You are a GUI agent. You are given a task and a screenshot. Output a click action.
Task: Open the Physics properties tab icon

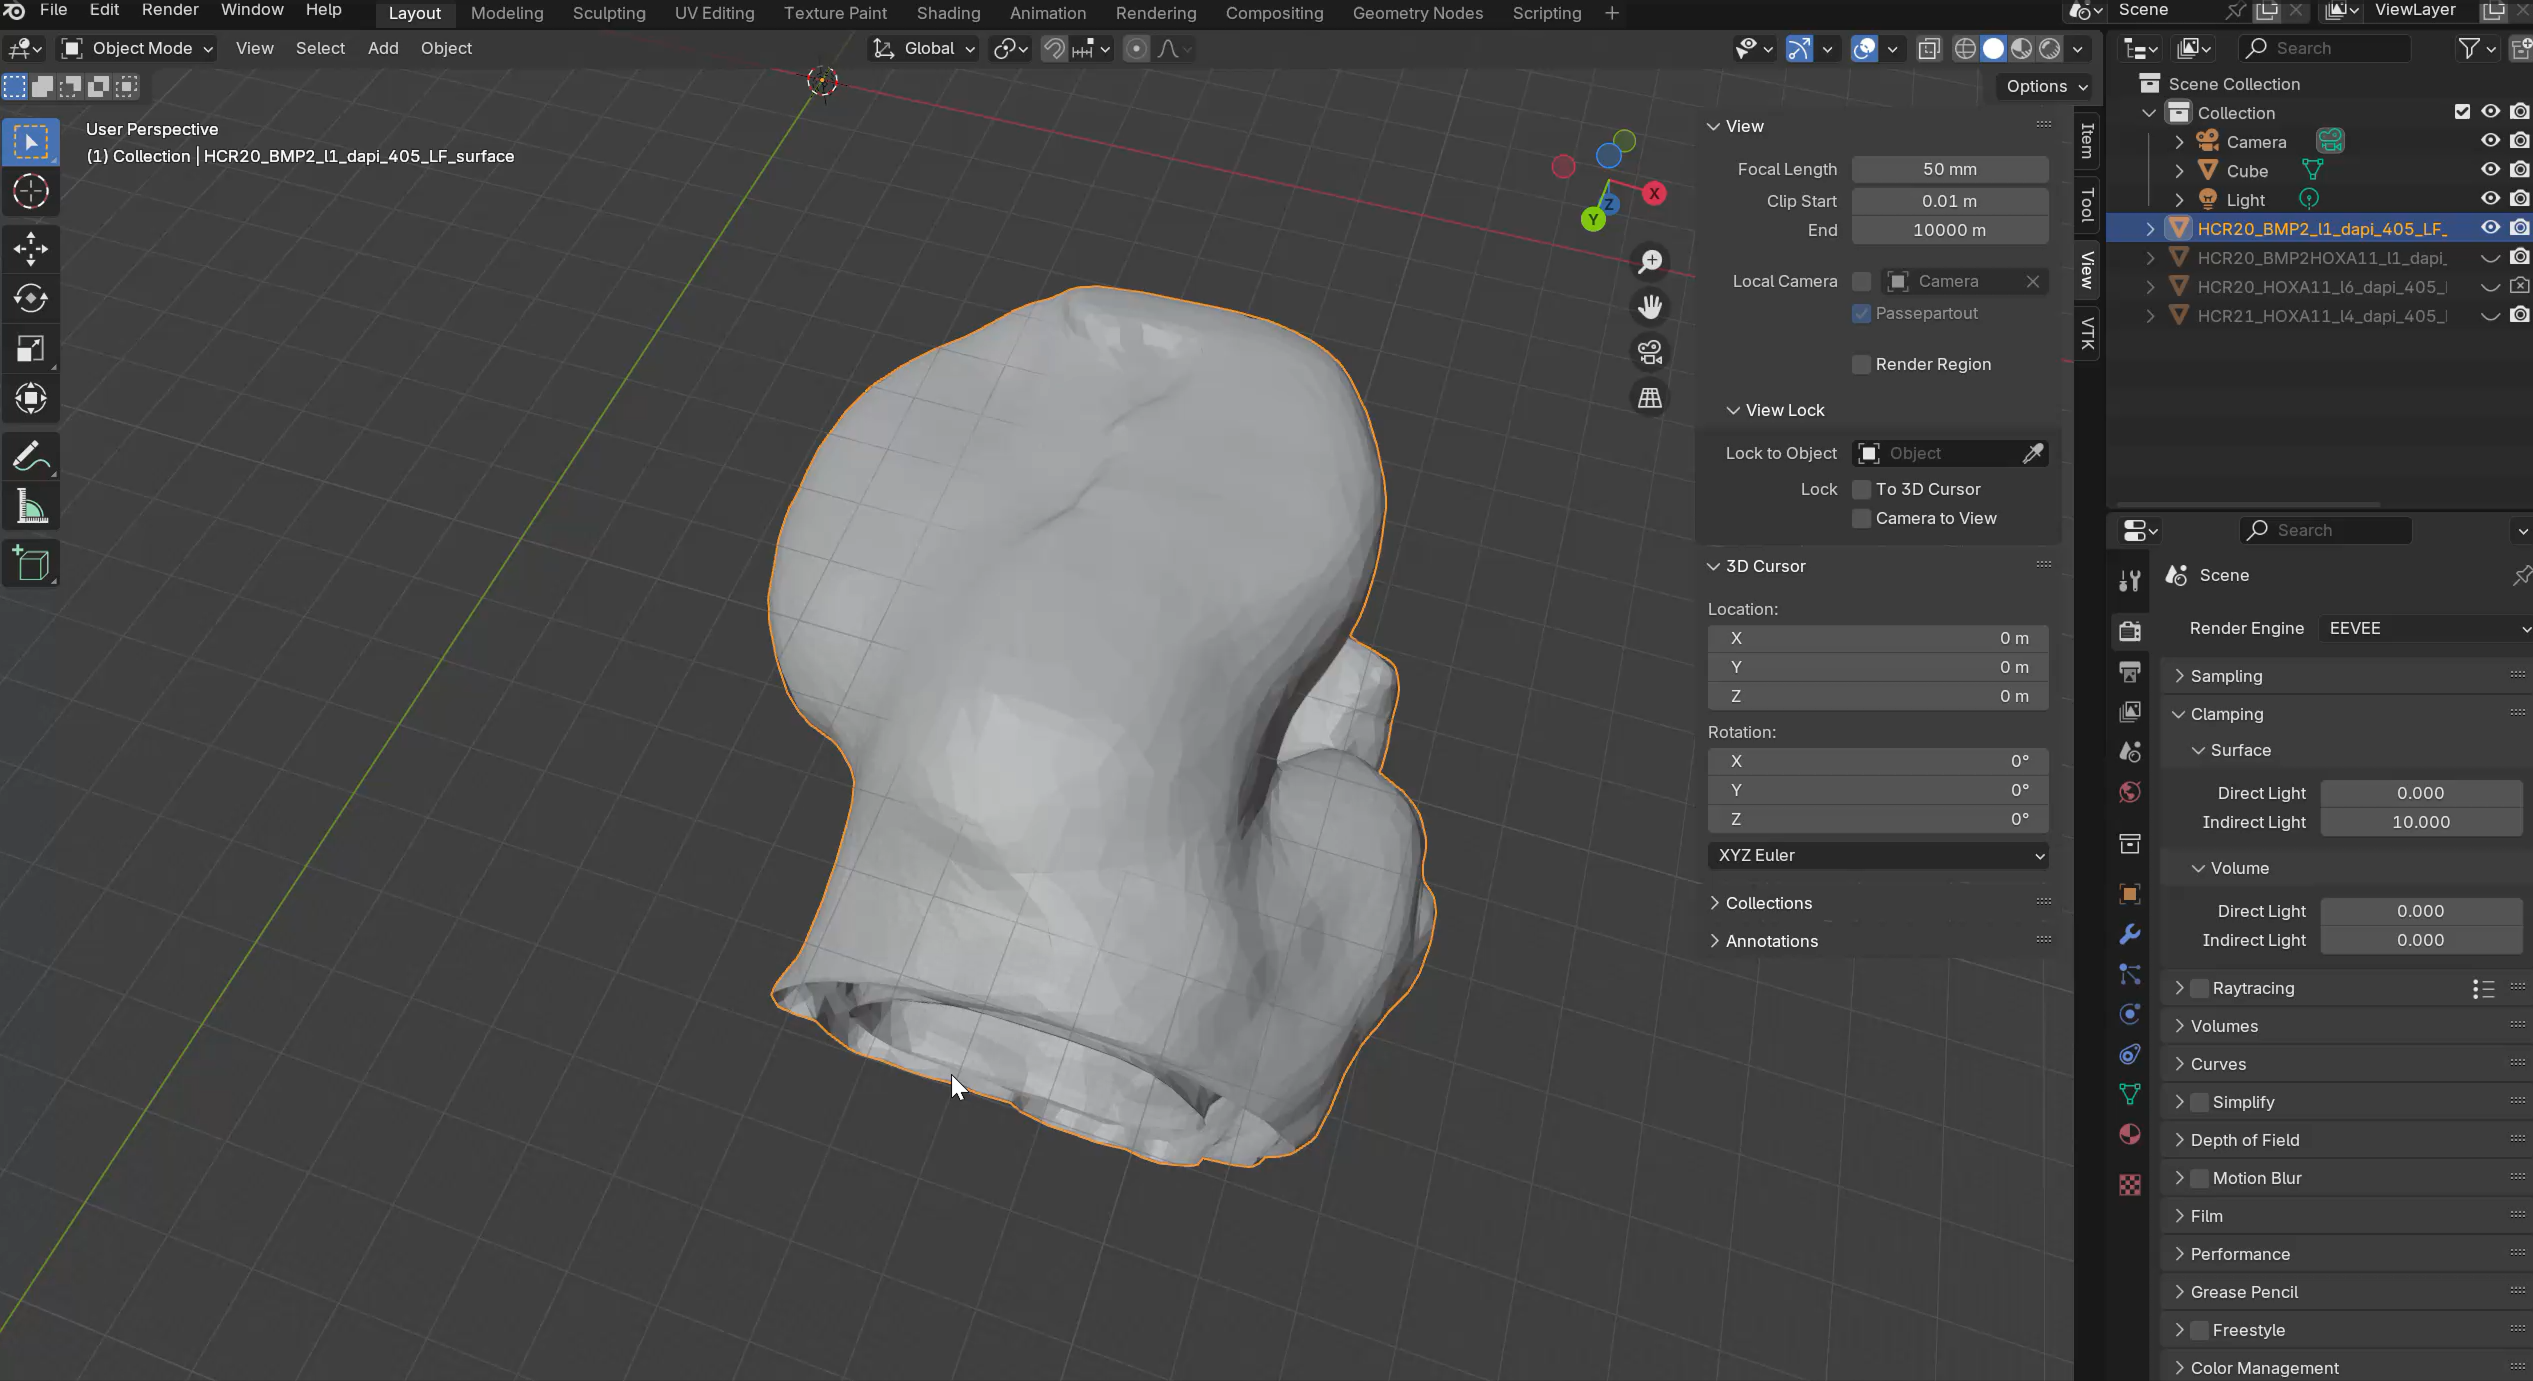tap(2130, 1014)
